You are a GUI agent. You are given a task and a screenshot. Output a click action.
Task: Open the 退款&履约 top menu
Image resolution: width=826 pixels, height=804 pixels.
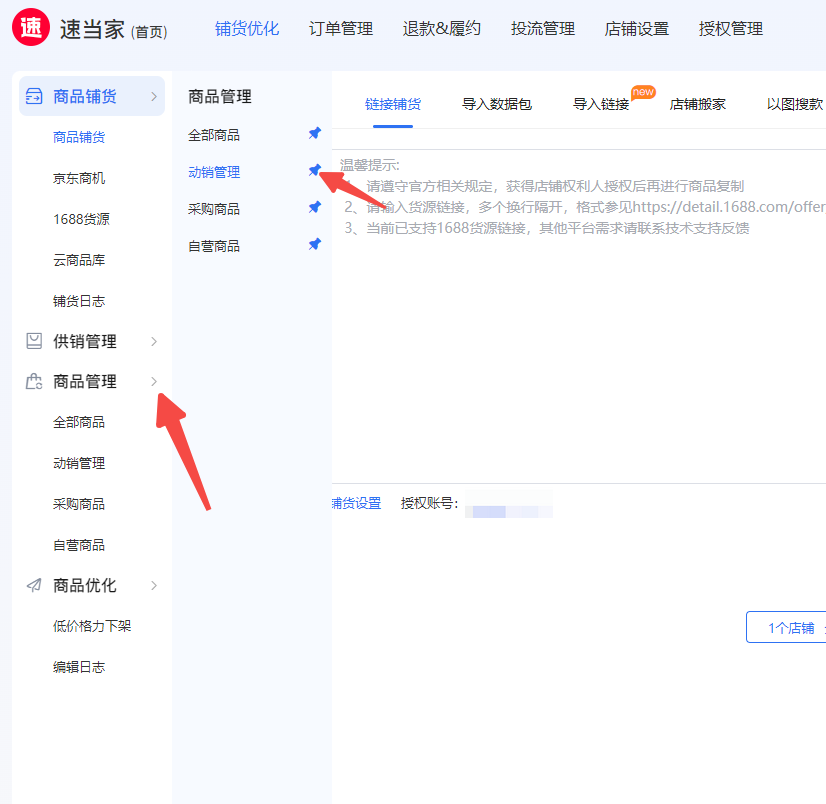441,28
